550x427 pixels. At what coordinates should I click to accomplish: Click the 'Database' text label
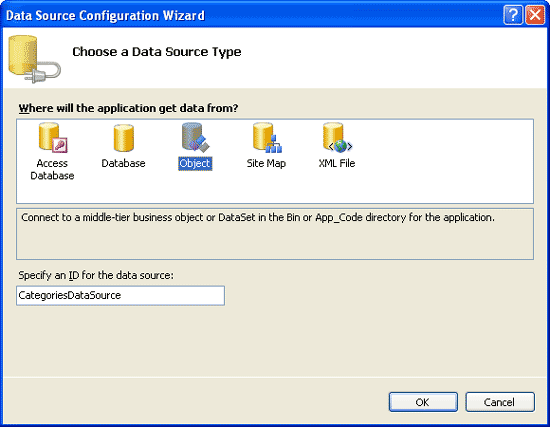(x=123, y=164)
